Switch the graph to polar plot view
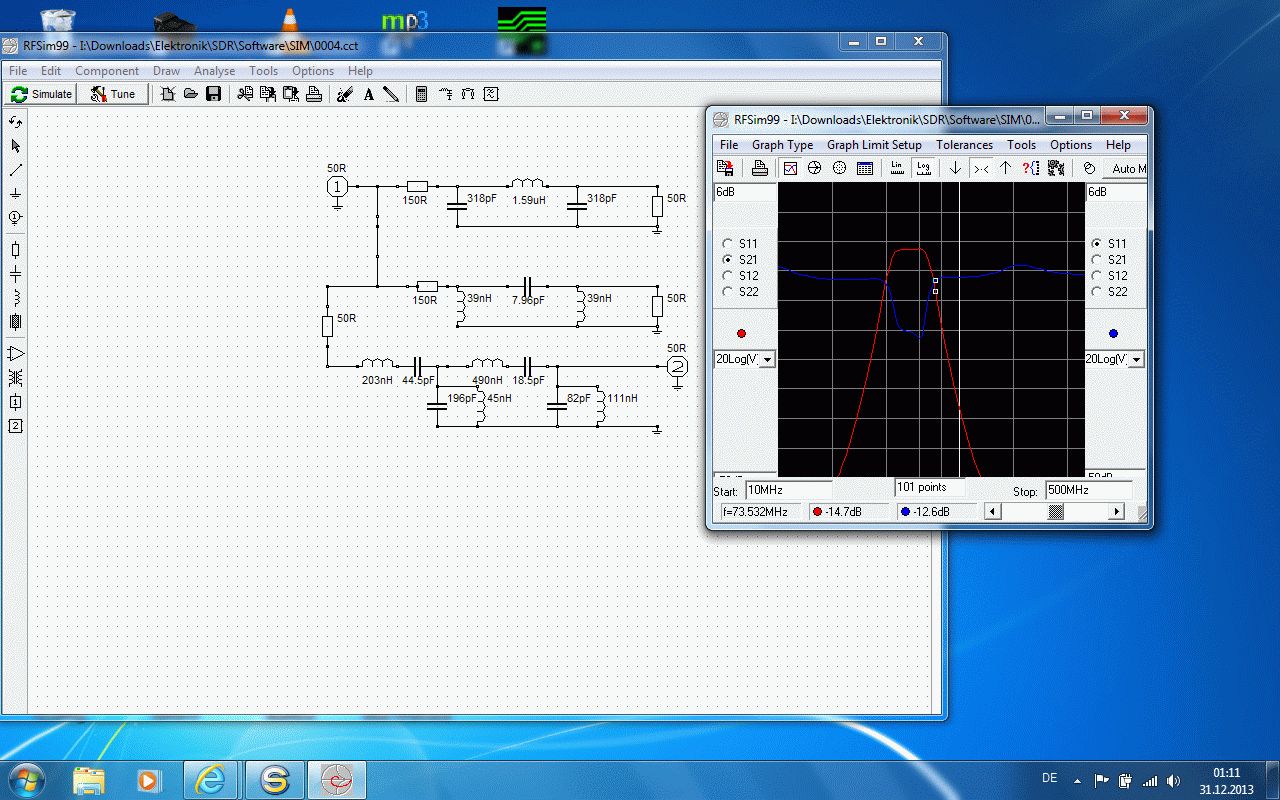The image size is (1280, 800). tap(839, 168)
